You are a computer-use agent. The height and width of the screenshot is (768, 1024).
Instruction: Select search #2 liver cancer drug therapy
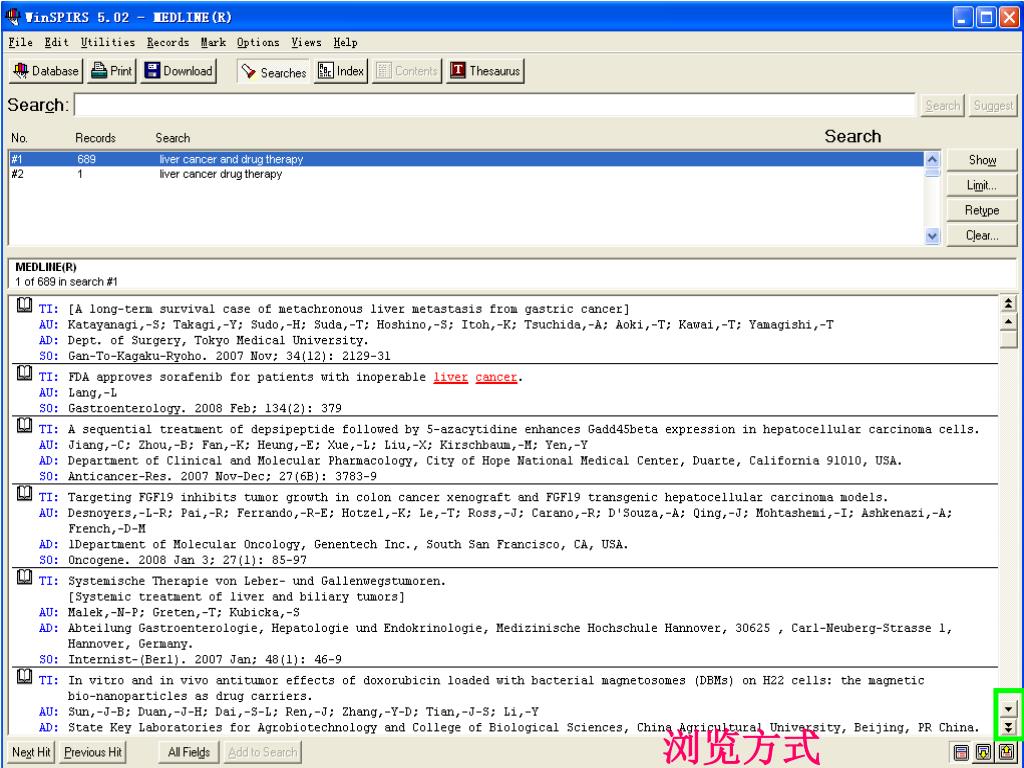coord(466,174)
